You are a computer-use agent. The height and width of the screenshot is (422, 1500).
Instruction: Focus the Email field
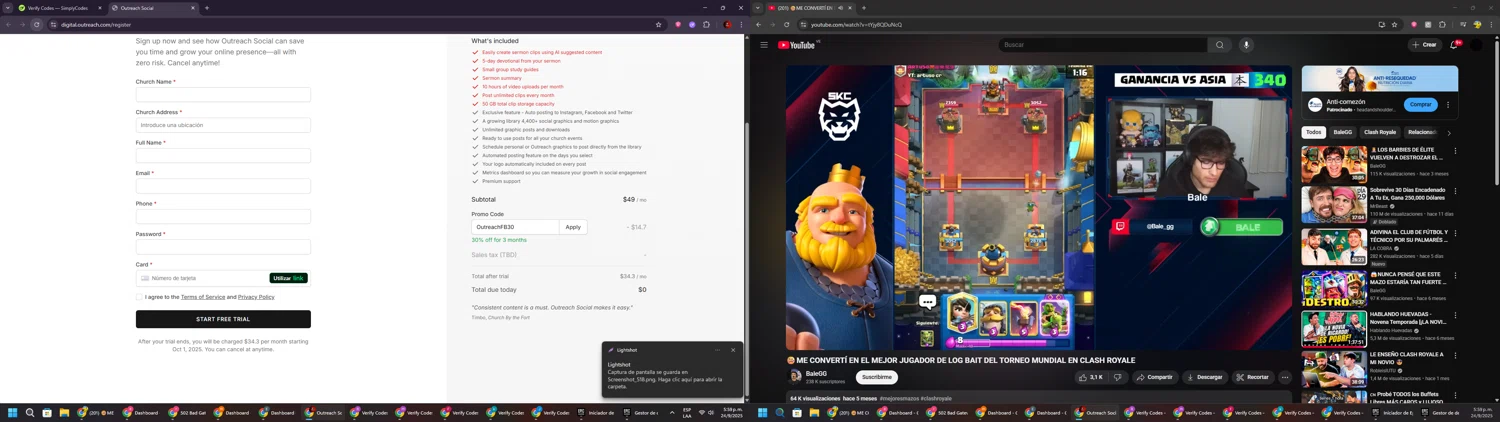(223, 186)
